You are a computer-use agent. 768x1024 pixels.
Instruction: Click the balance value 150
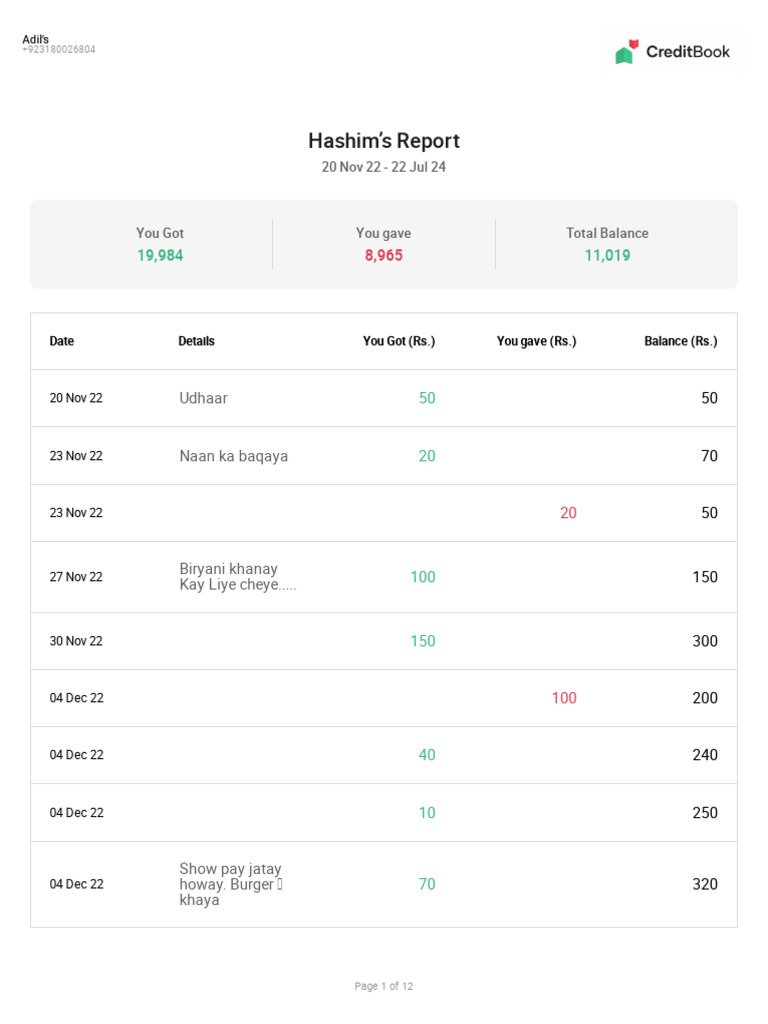(x=705, y=577)
